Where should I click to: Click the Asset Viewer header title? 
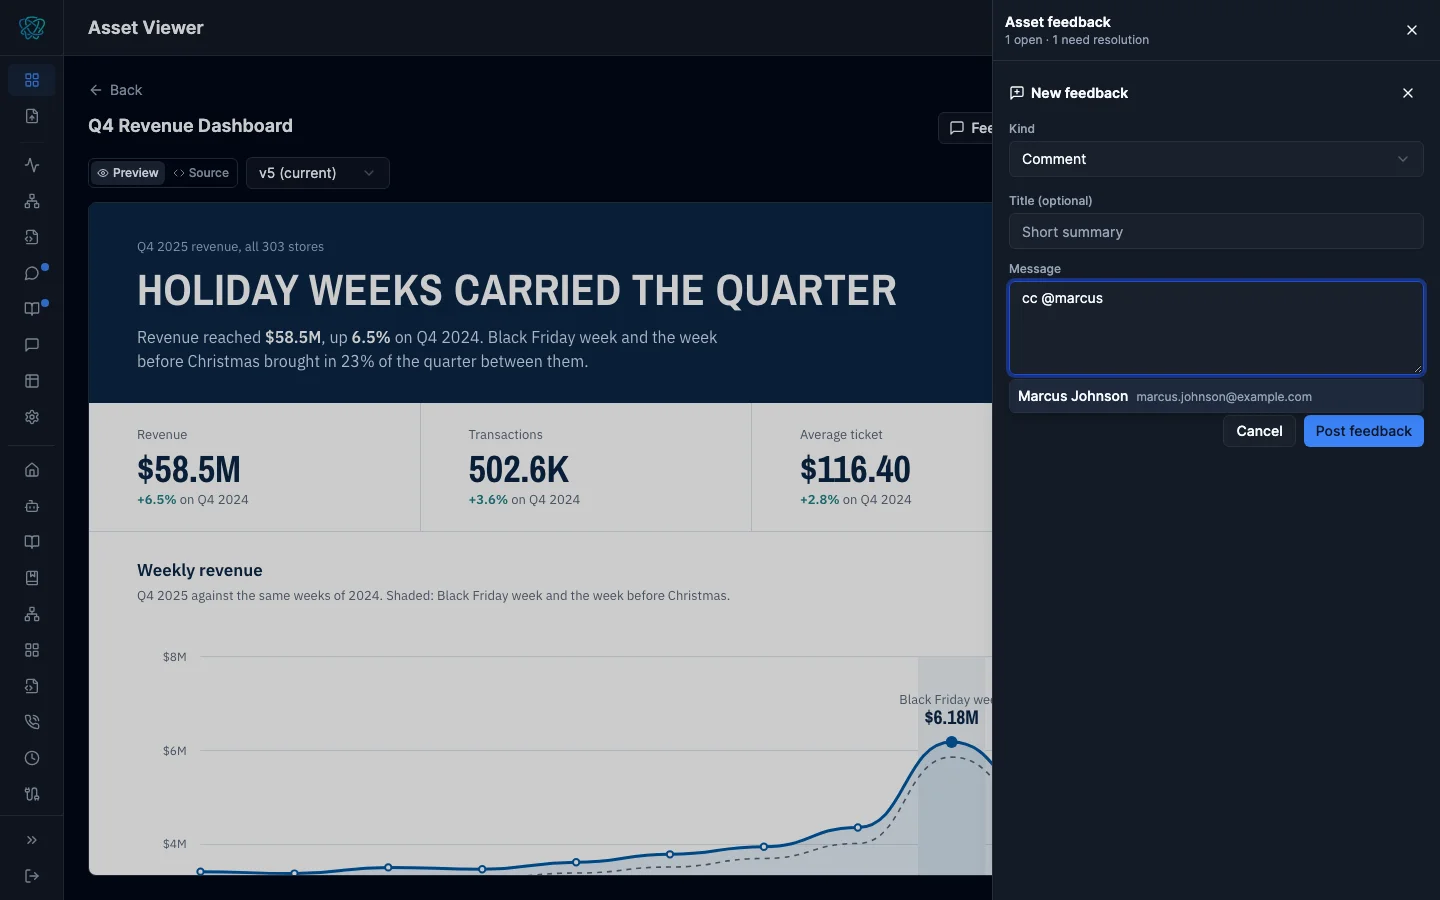click(x=146, y=28)
